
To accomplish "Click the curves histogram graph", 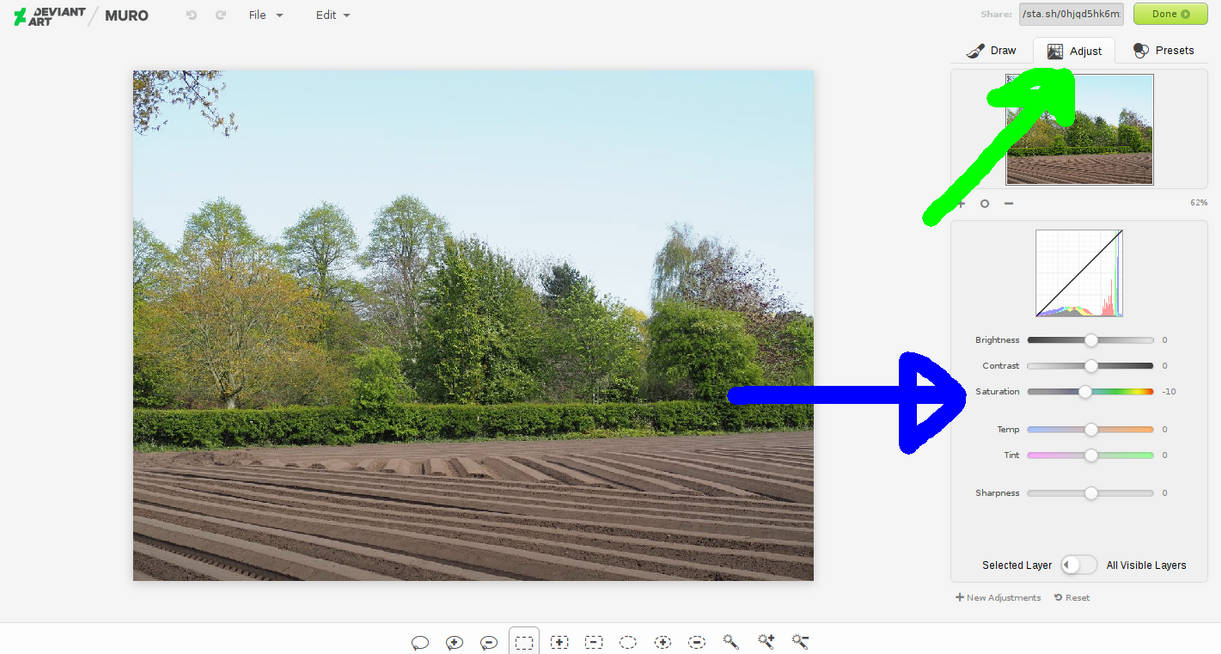I will pos(1079,273).
